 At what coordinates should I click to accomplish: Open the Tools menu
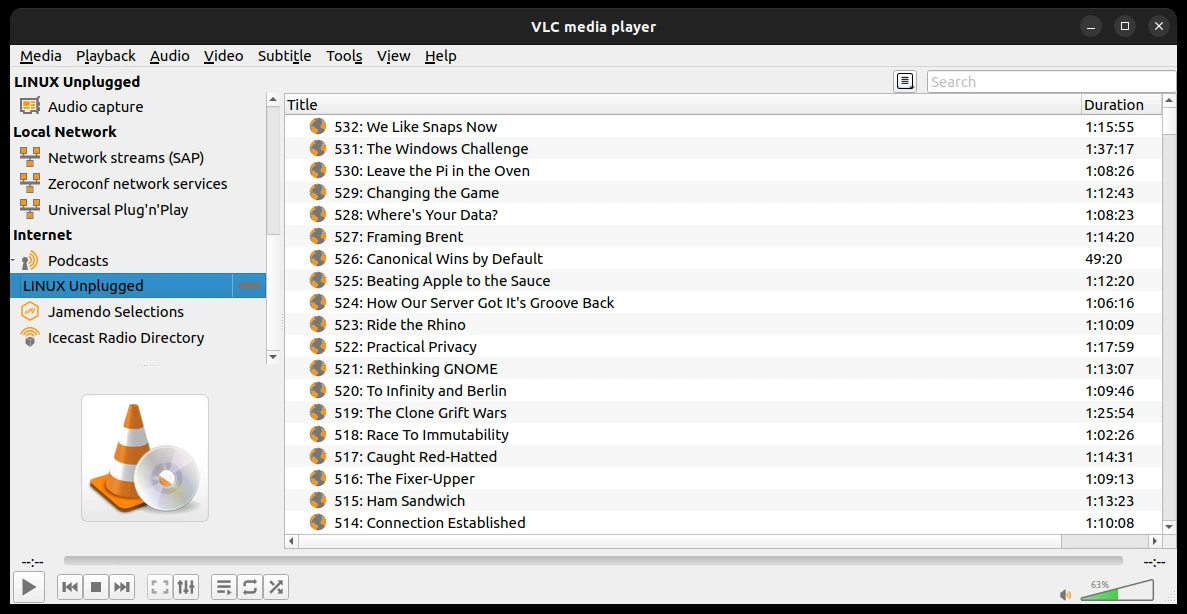pyautogui.click(x=344, y=56)
